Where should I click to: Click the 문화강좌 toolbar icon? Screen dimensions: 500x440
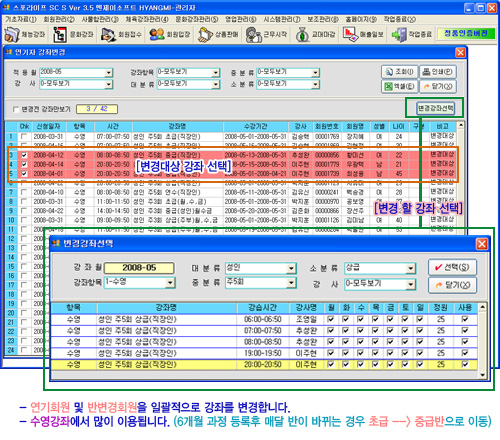point(74,34)
